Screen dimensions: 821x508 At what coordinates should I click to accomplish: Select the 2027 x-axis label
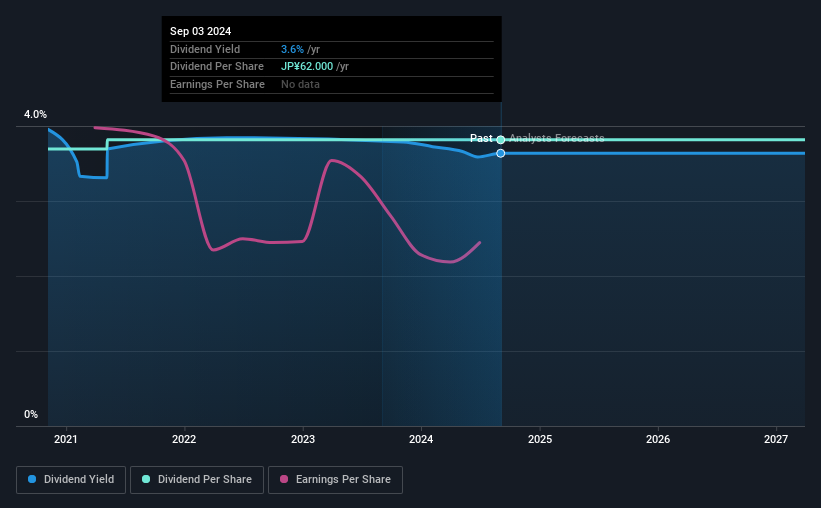(x=775, y=439)
